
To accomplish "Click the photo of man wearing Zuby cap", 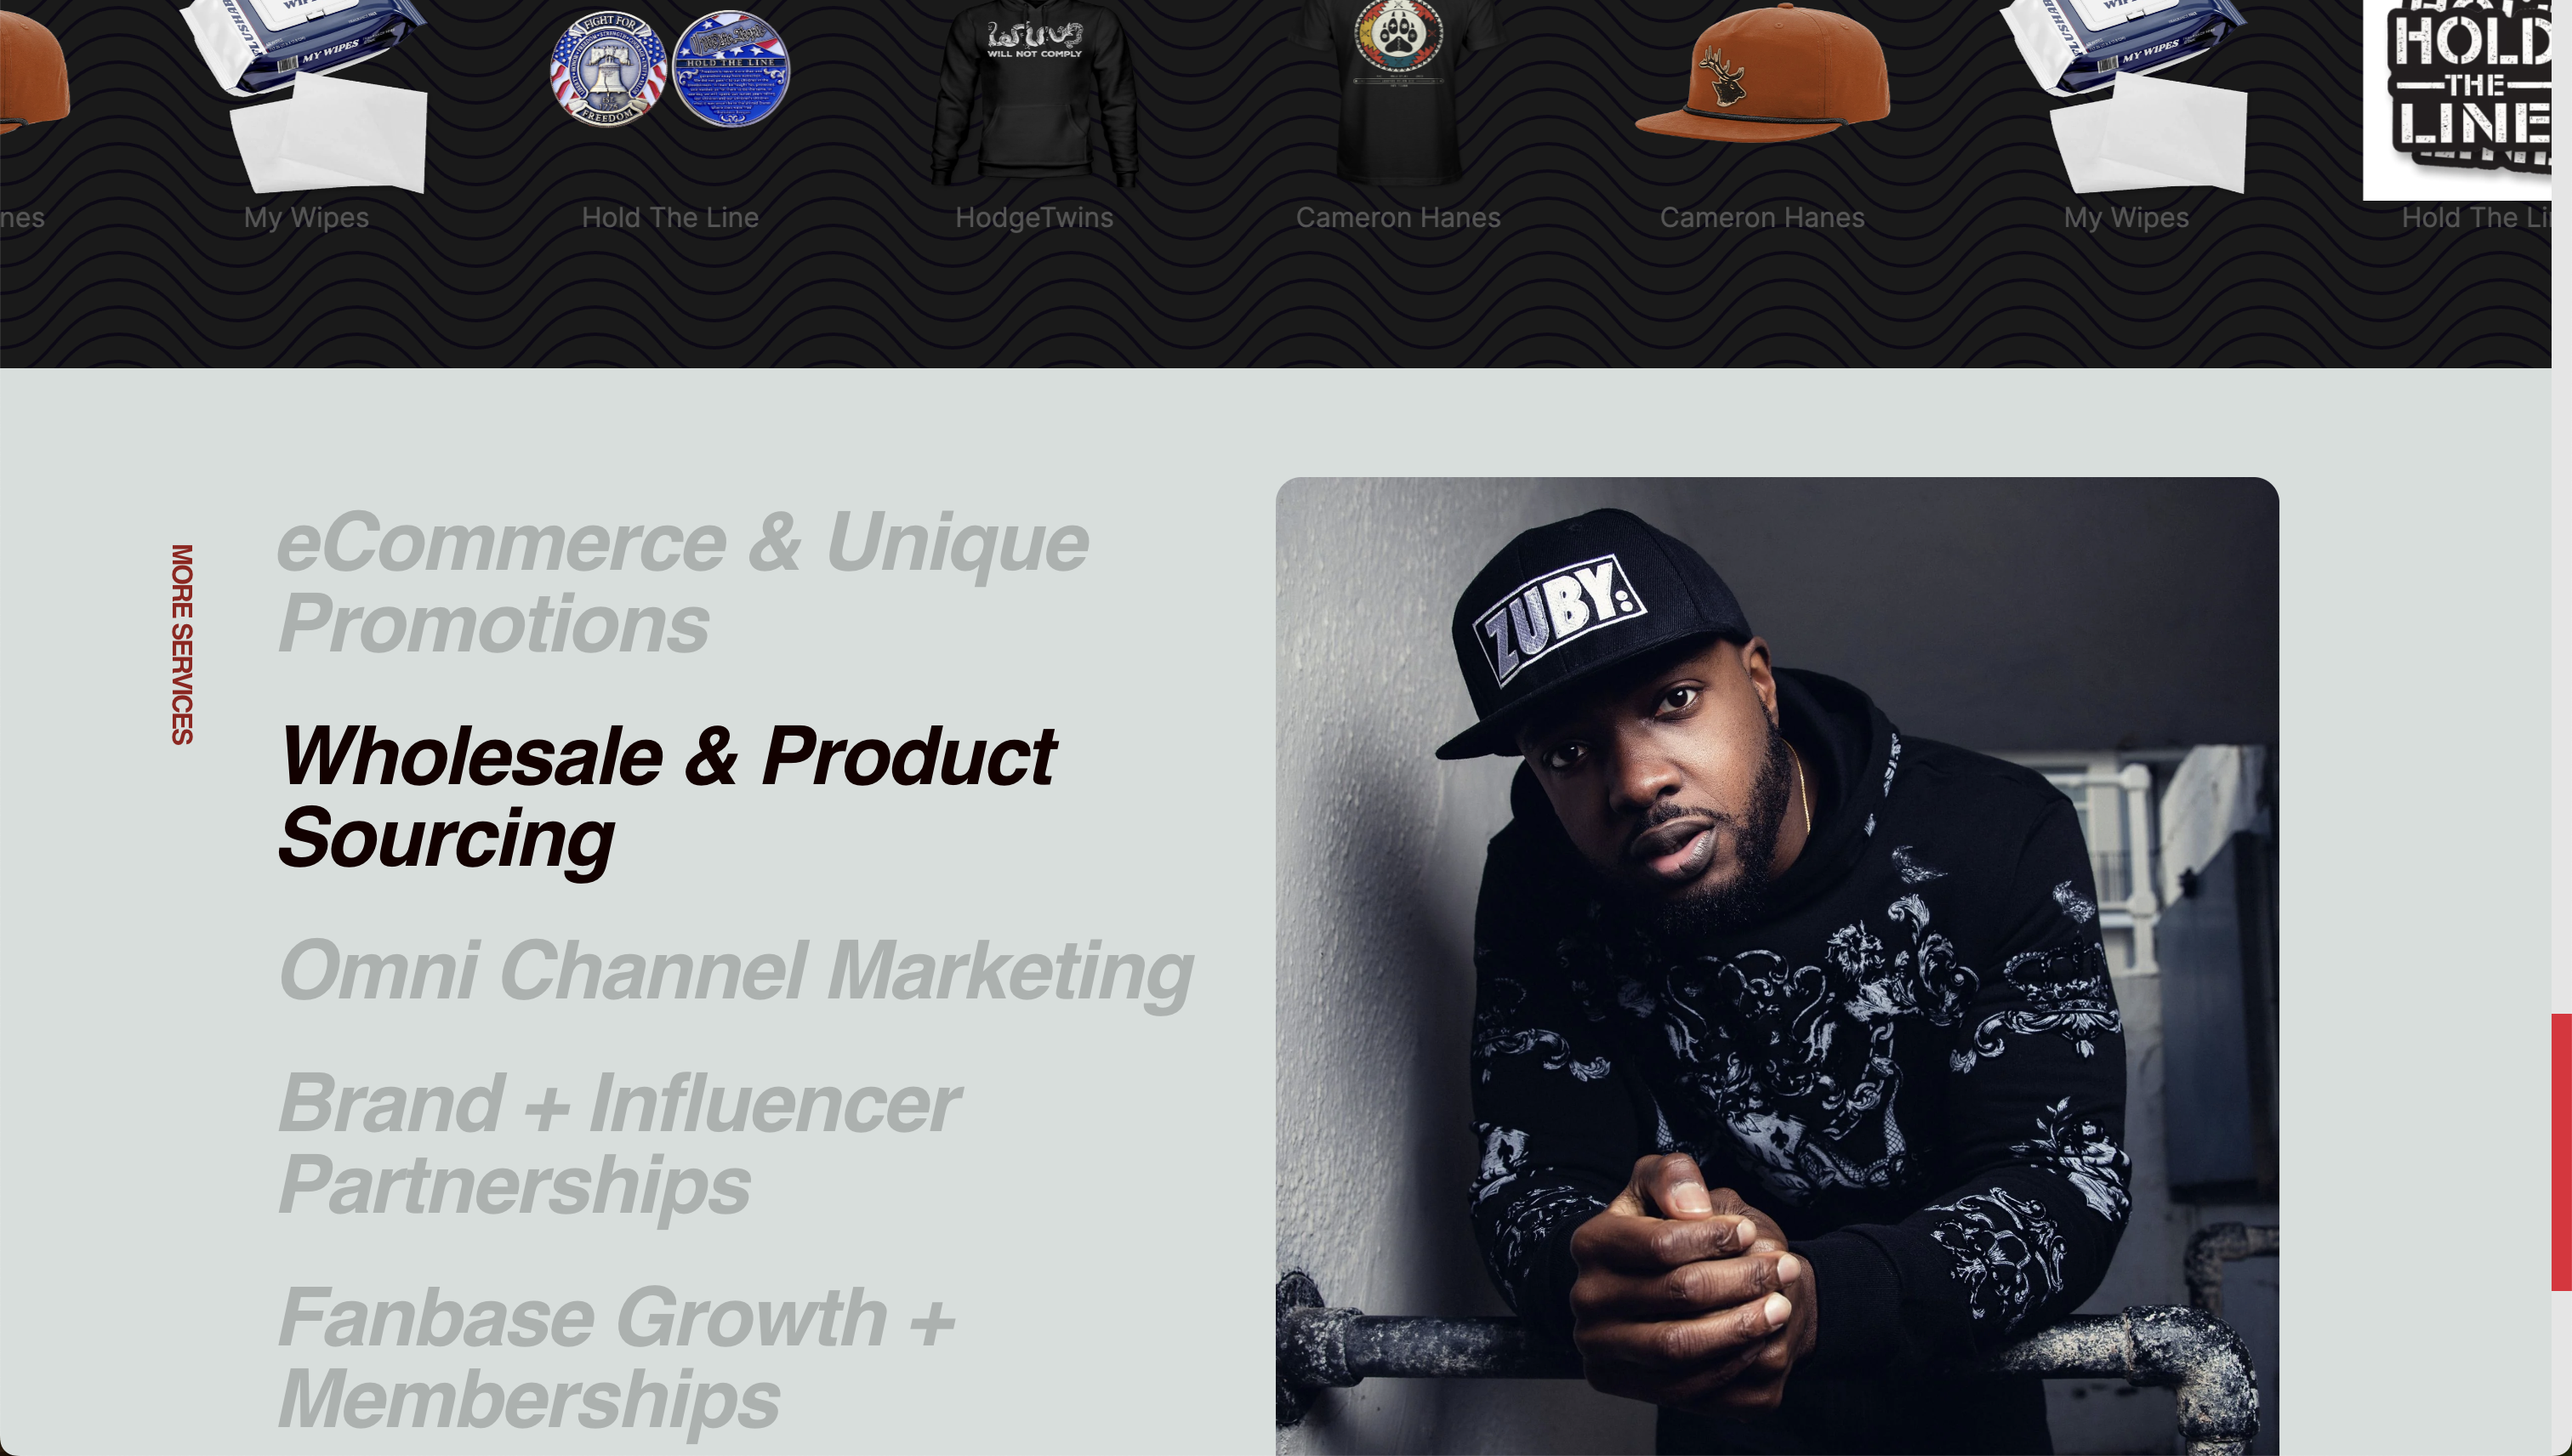I will (1777, 966).
